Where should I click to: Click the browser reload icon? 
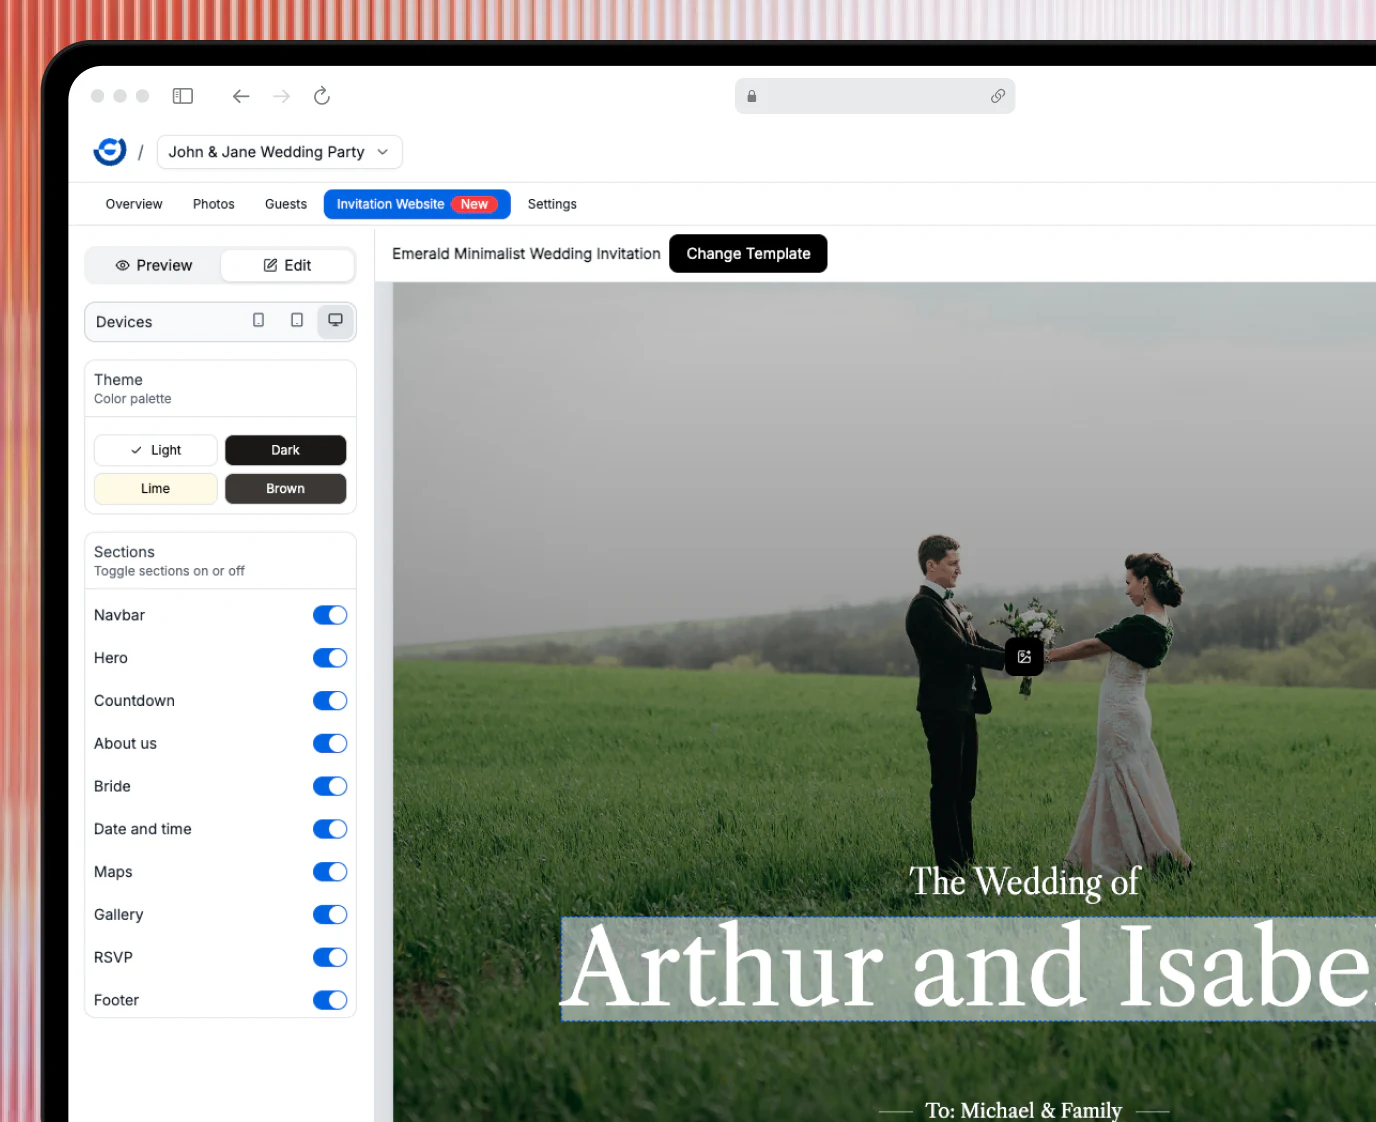[322, 96]
